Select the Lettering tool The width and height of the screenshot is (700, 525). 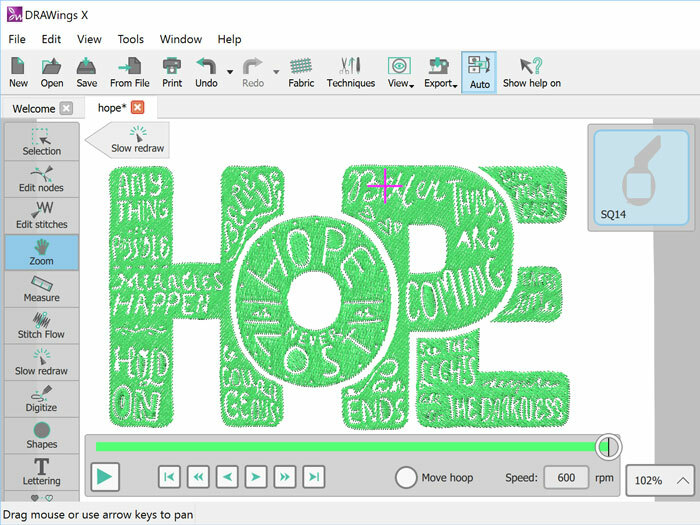click(x=42, y=472)
